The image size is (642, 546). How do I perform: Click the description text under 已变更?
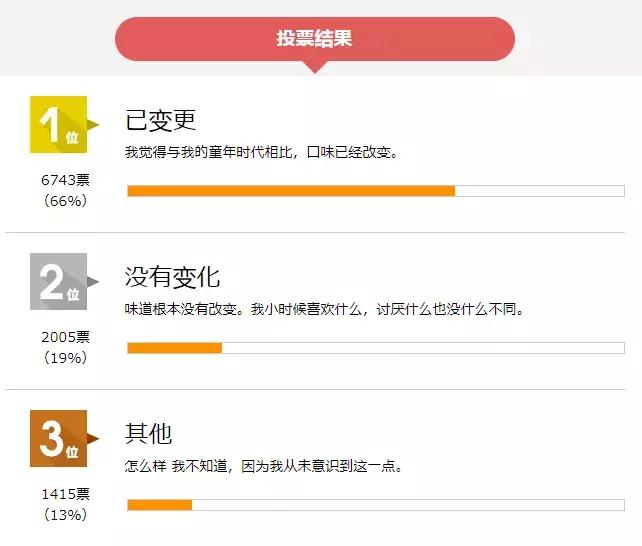(x=261, y=152)
